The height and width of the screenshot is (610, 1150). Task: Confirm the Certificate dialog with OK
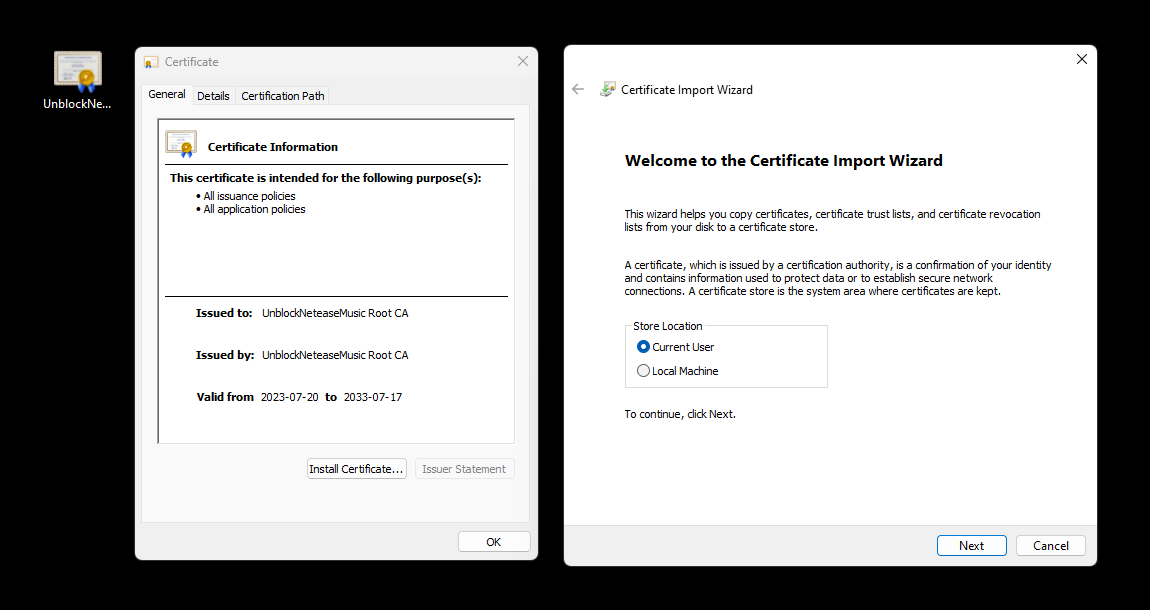coord(494,542)
